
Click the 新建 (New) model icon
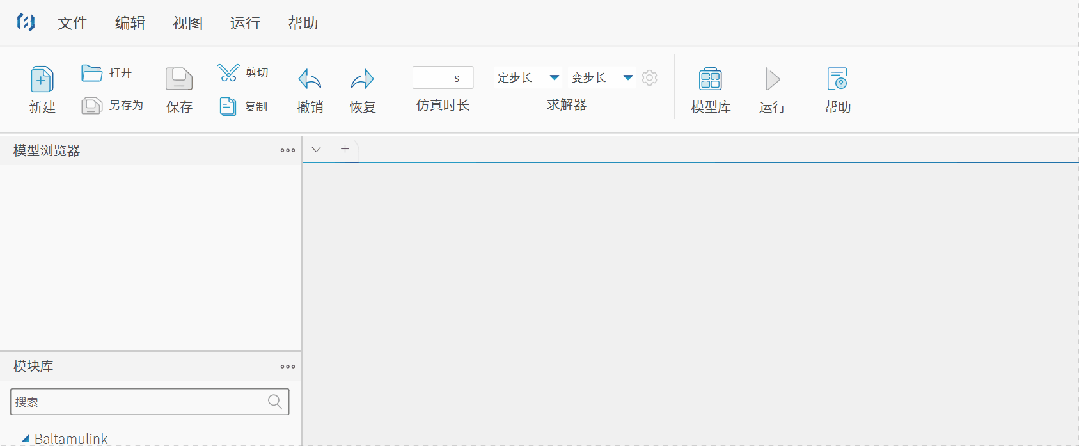click(x=41, y=79)
